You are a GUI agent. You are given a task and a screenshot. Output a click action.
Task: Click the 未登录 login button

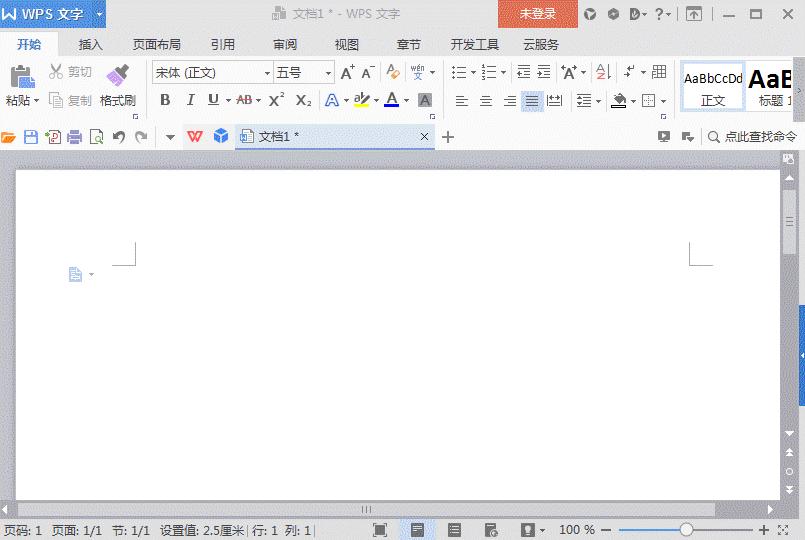coord(538,14)
